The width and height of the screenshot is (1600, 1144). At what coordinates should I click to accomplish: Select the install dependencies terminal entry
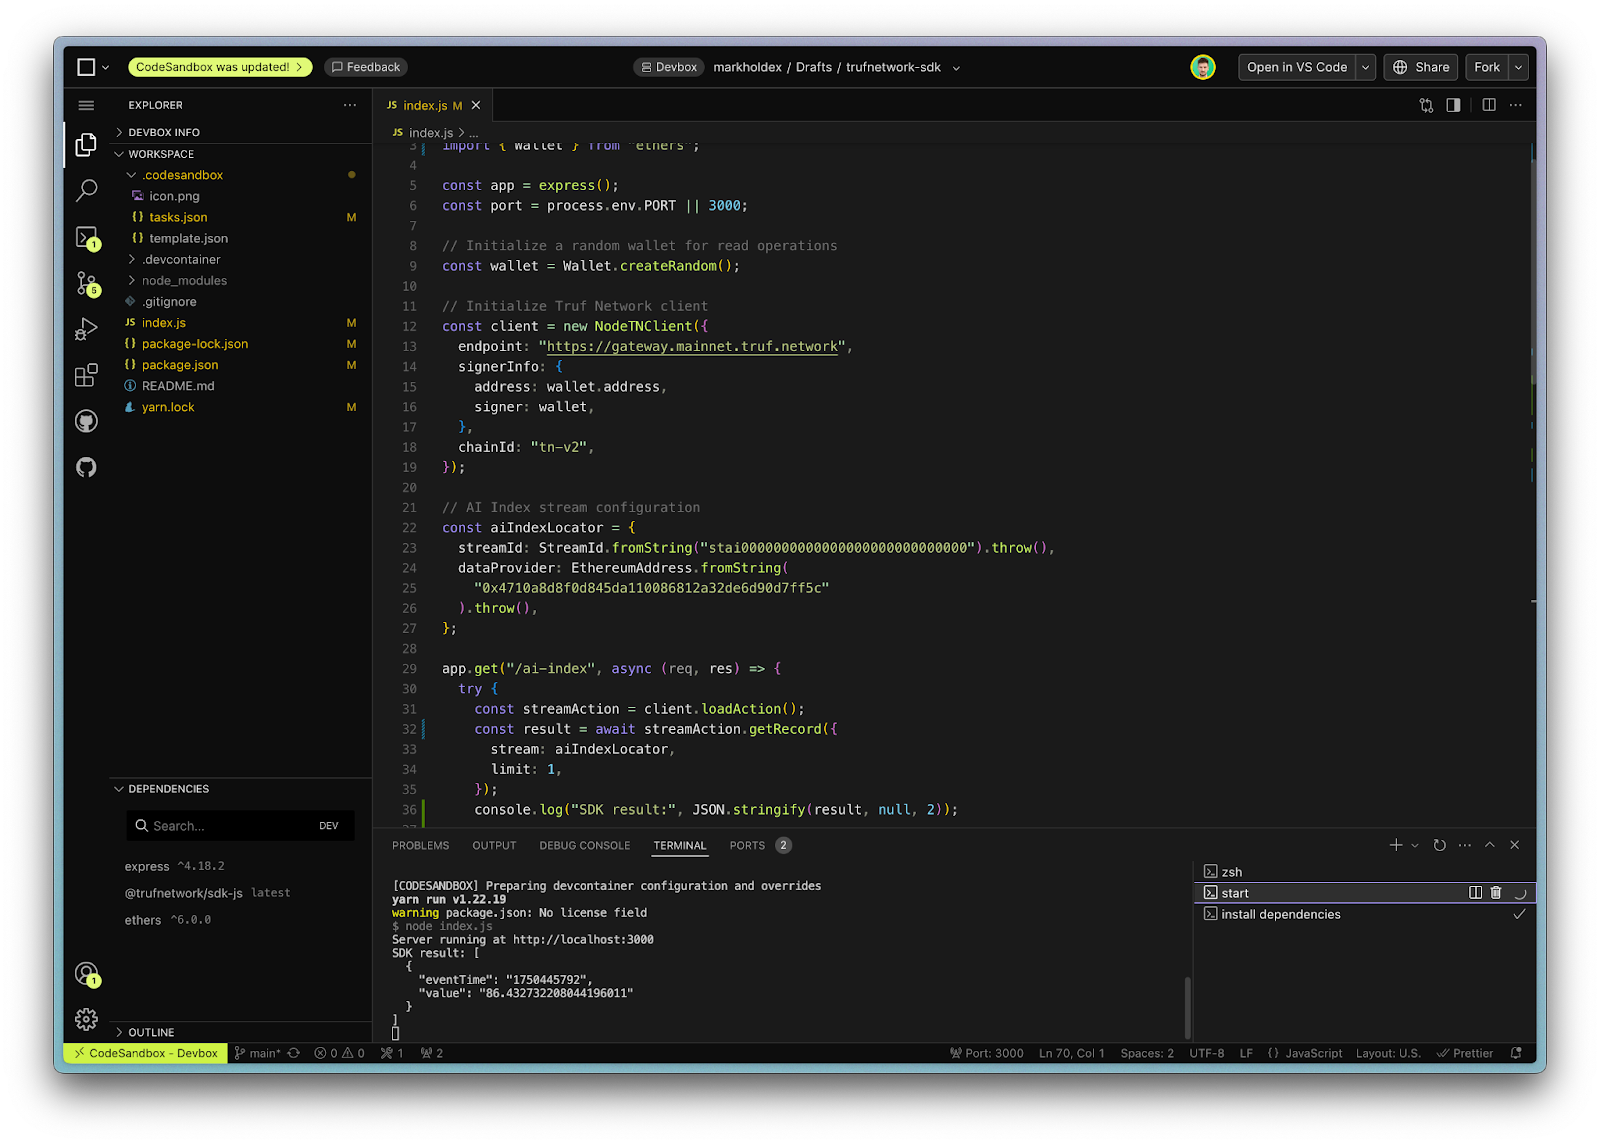(1365, 914)
